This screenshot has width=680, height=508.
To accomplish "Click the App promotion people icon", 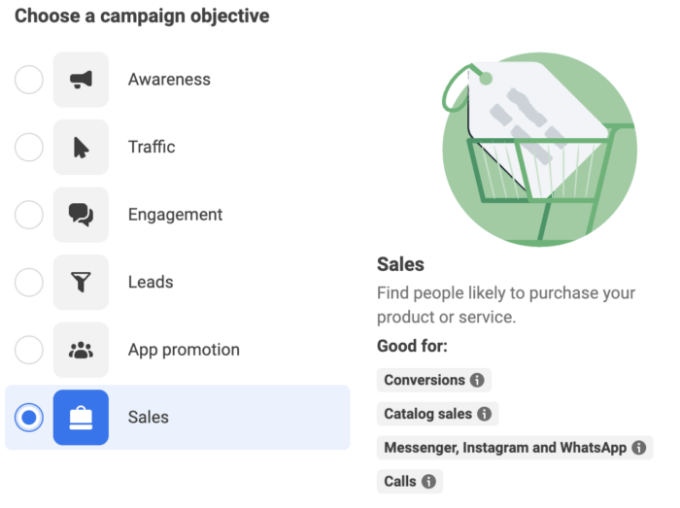I will pyautogui.click(x=81, y=350).
